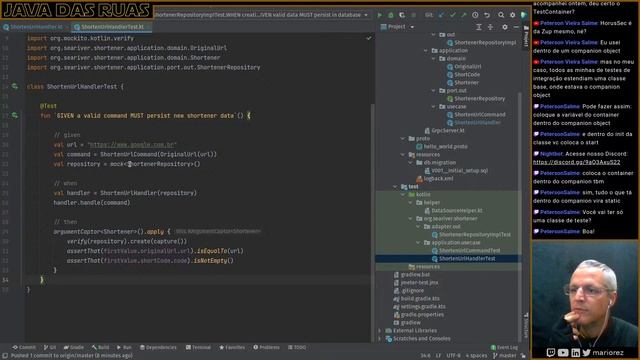Click the master branch widget in status bar

tap(505, 356)
